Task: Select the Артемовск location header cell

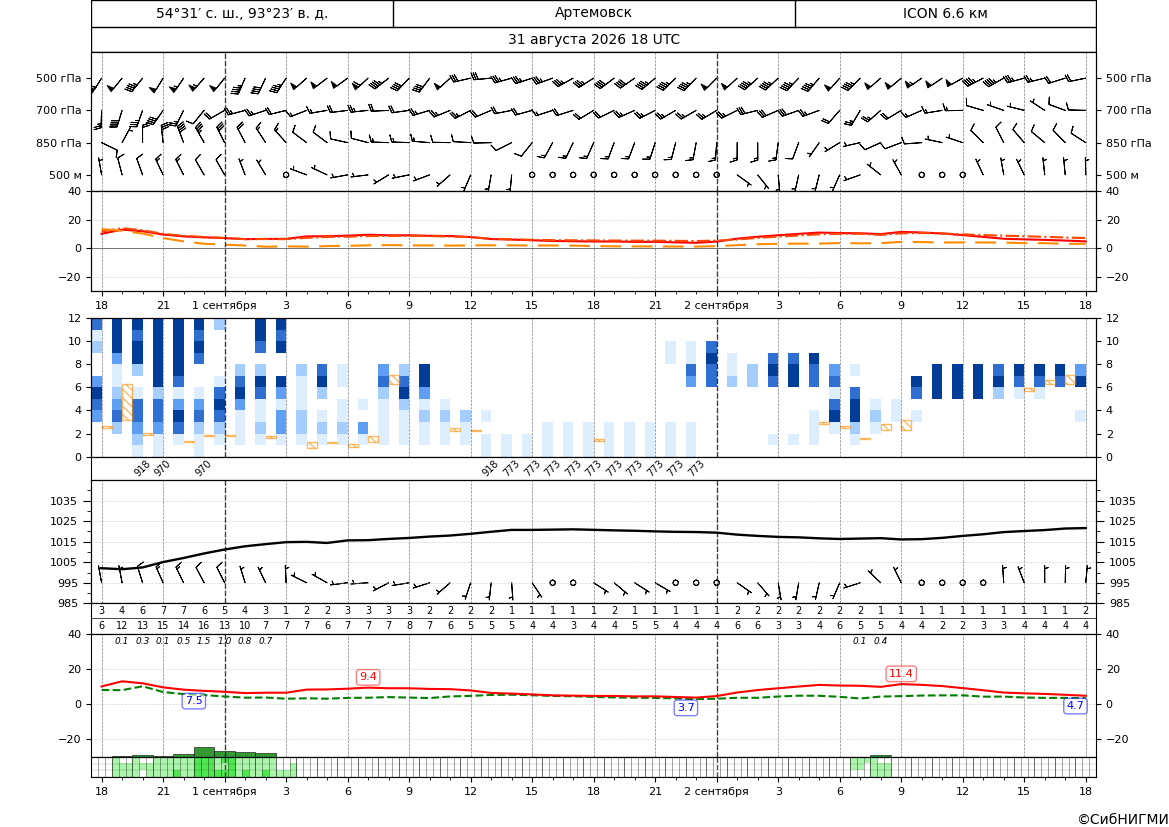Action: pyautogui.click(x=593, y=13)
